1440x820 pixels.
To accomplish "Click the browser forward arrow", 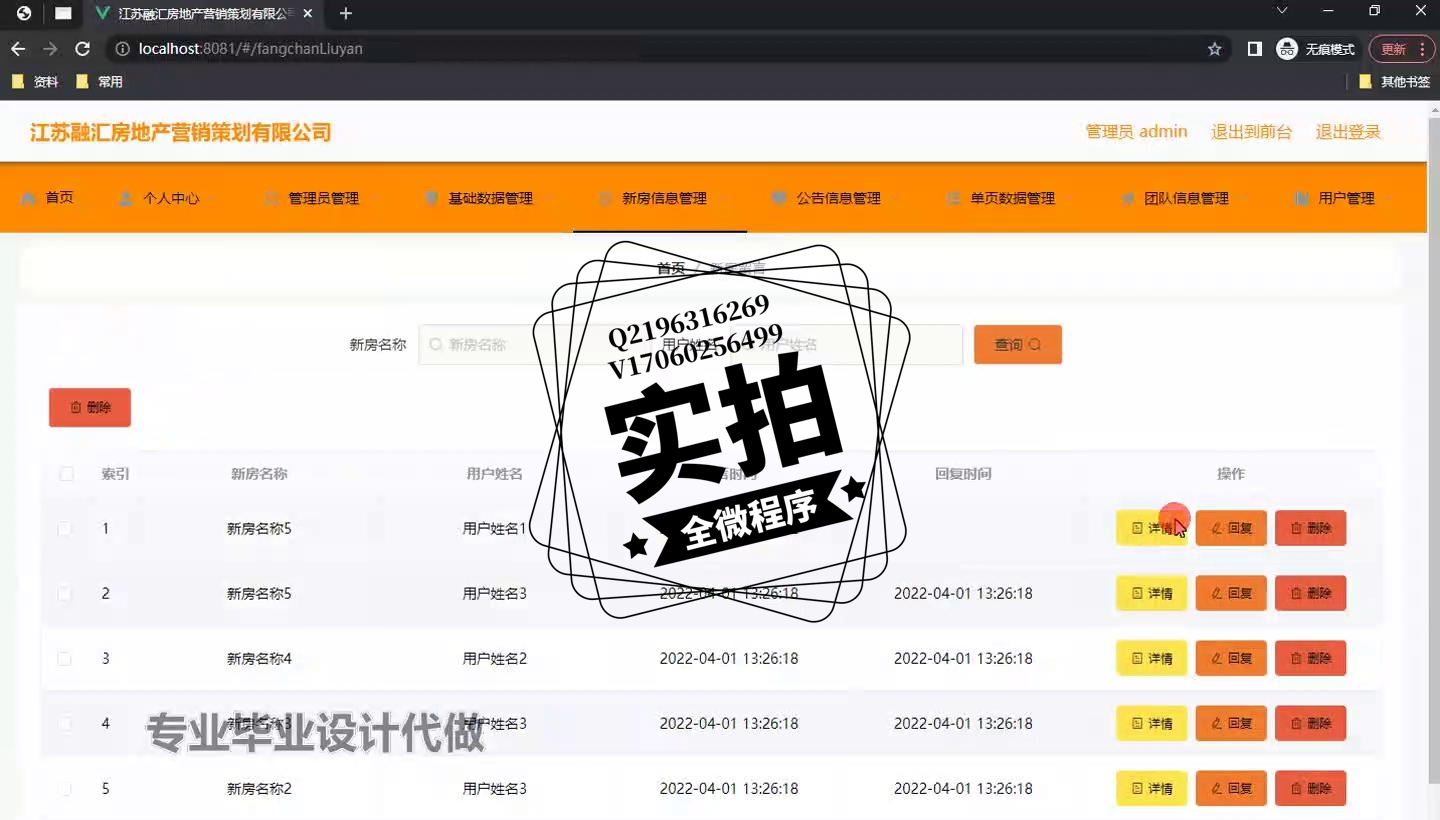I will click(50, 49).
